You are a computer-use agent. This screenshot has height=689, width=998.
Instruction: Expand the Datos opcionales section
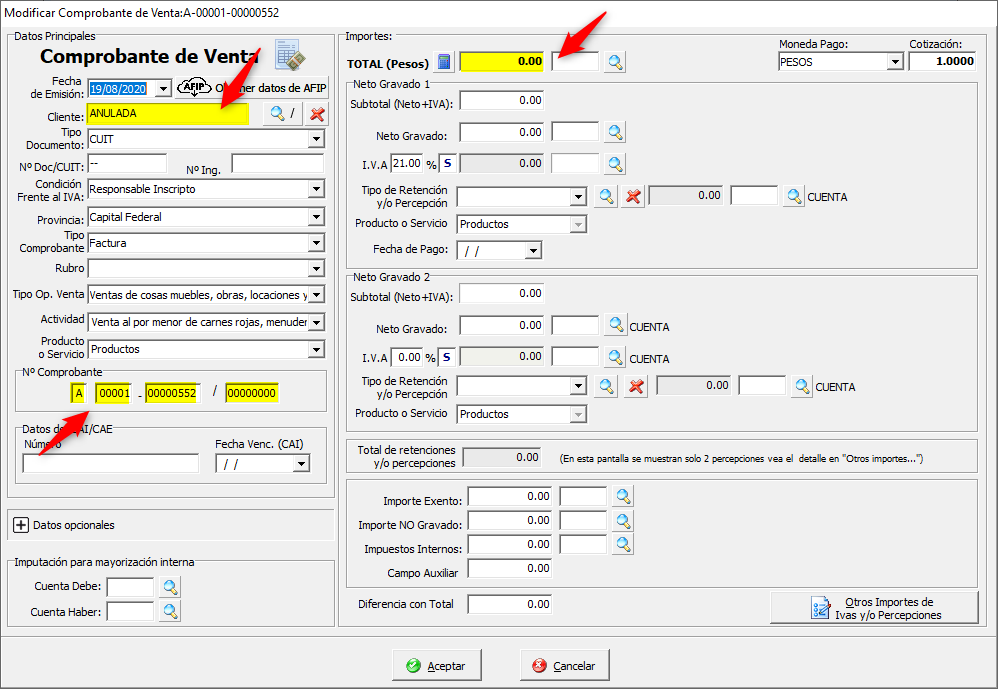click(x=21, y=525)
